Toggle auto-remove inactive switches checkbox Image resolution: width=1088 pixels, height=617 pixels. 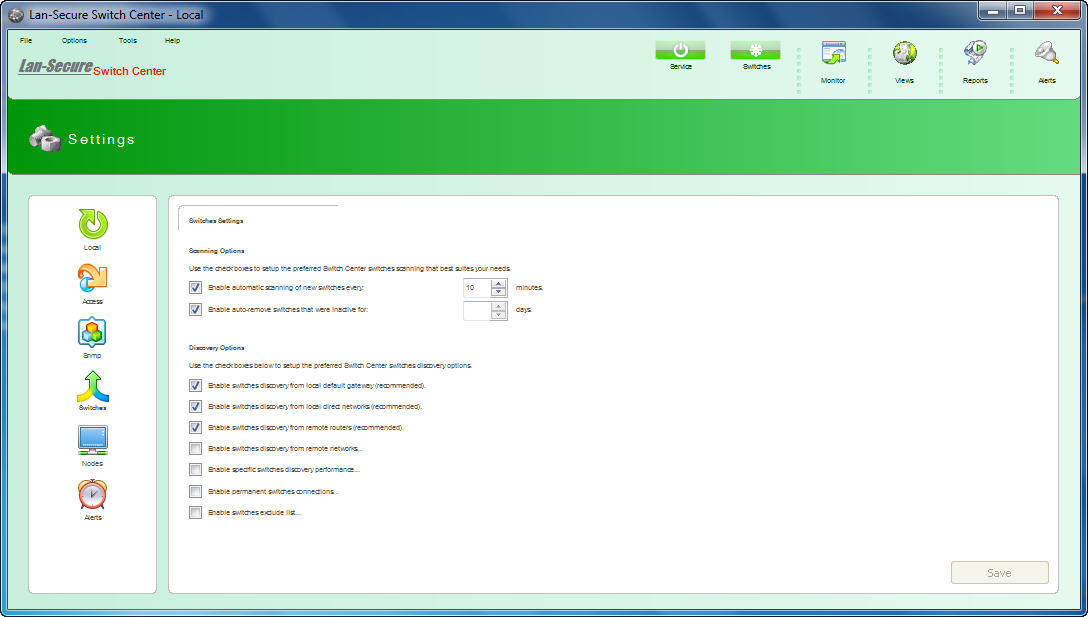(196, 310)
